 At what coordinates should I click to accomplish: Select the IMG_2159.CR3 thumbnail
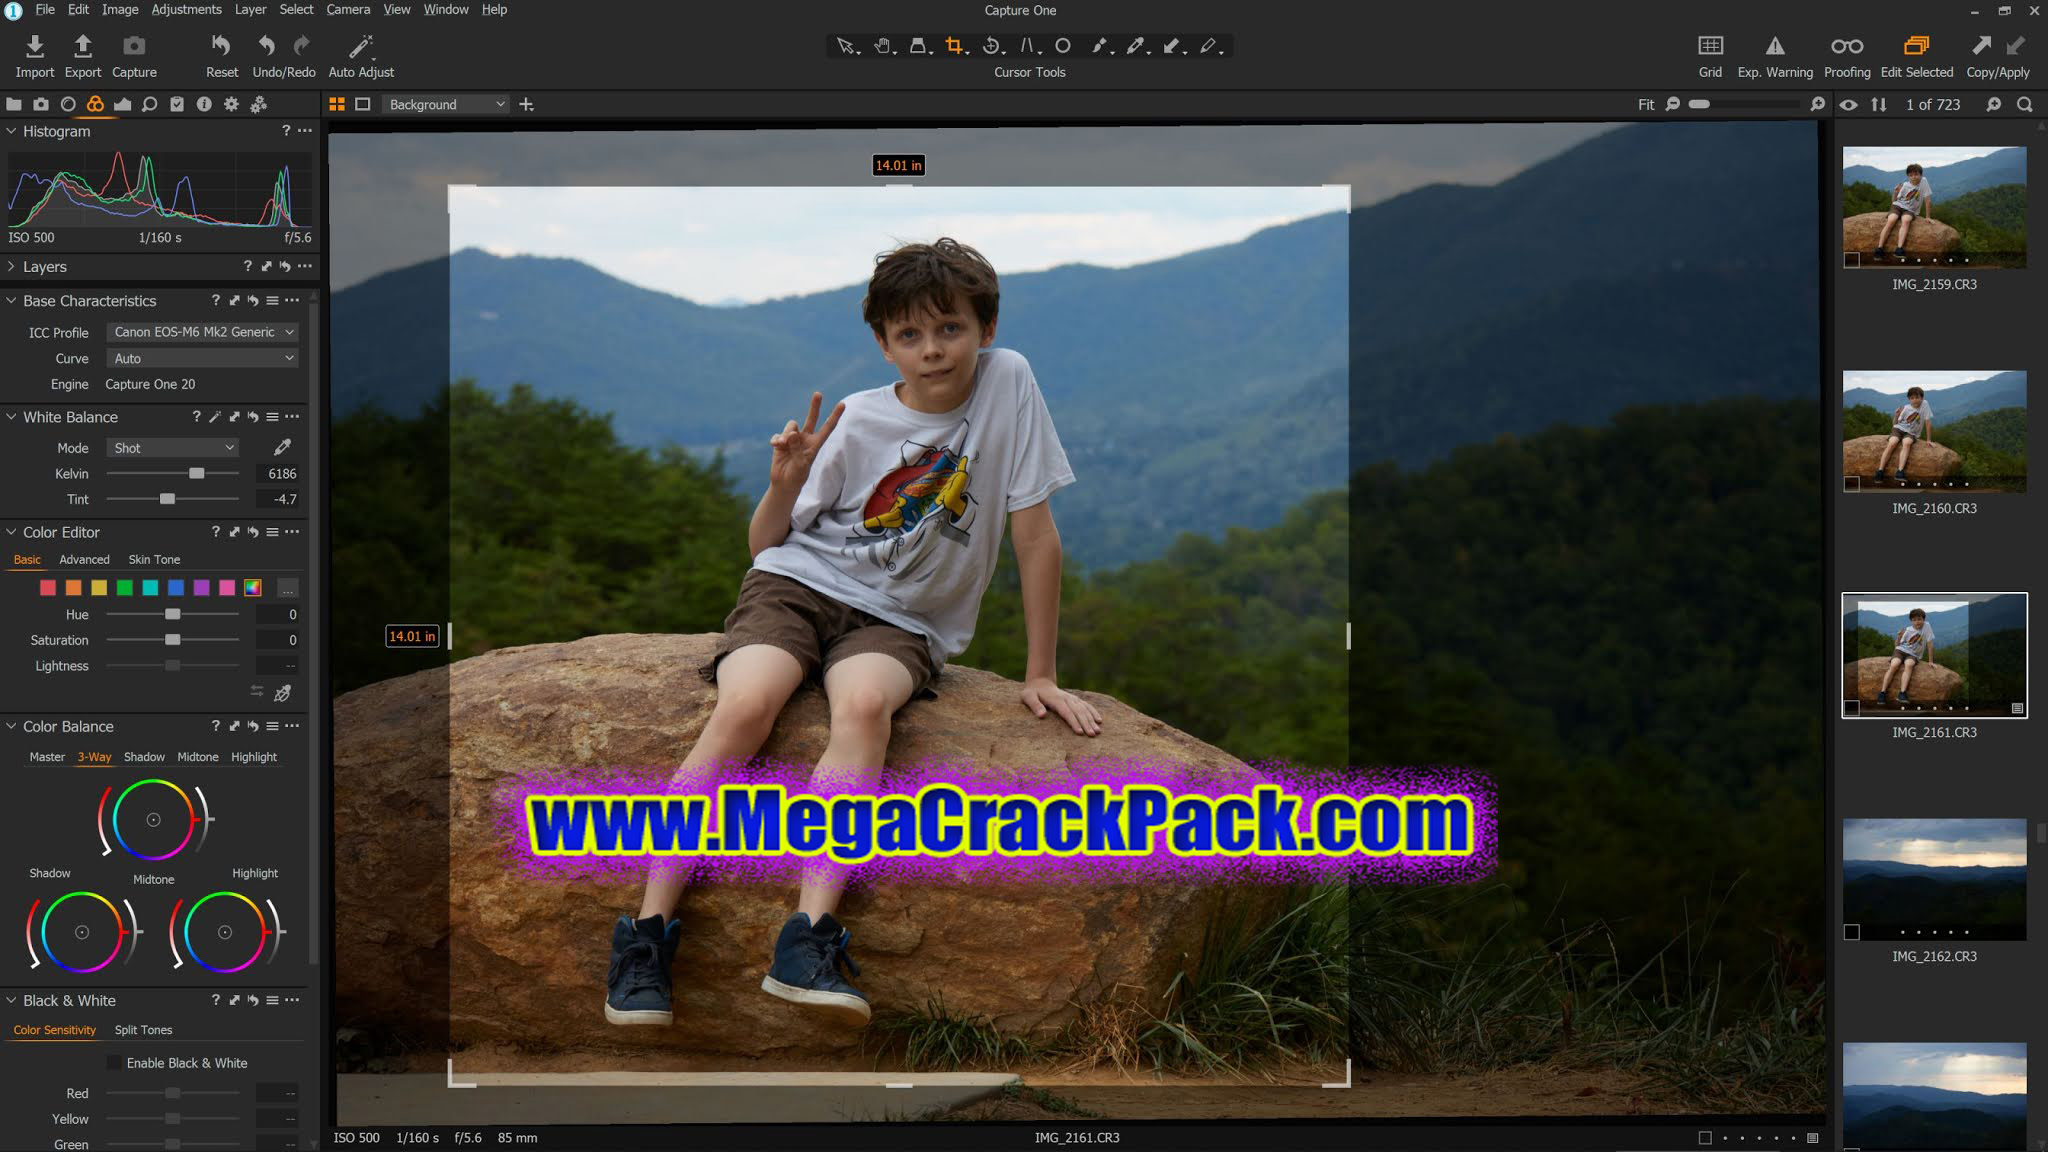point(1934,207)
